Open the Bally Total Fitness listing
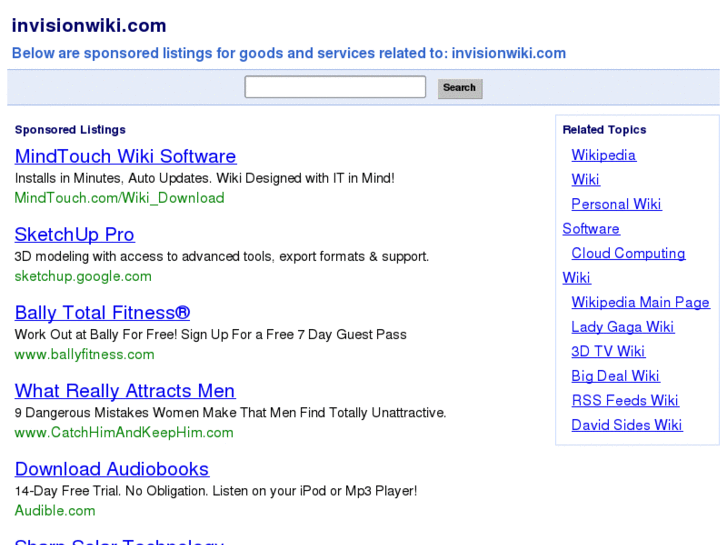 [102, 313]
